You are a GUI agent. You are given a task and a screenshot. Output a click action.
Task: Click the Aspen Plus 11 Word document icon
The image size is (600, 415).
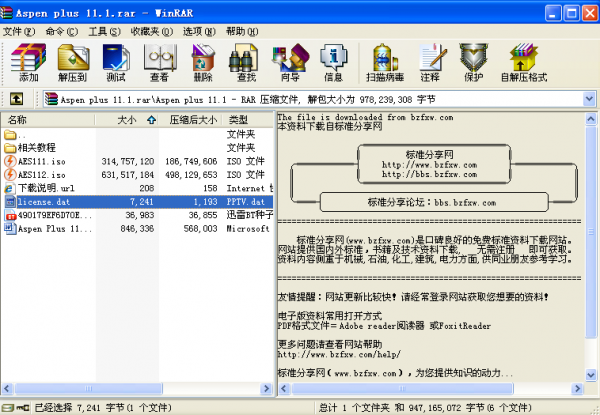(10, 228)
